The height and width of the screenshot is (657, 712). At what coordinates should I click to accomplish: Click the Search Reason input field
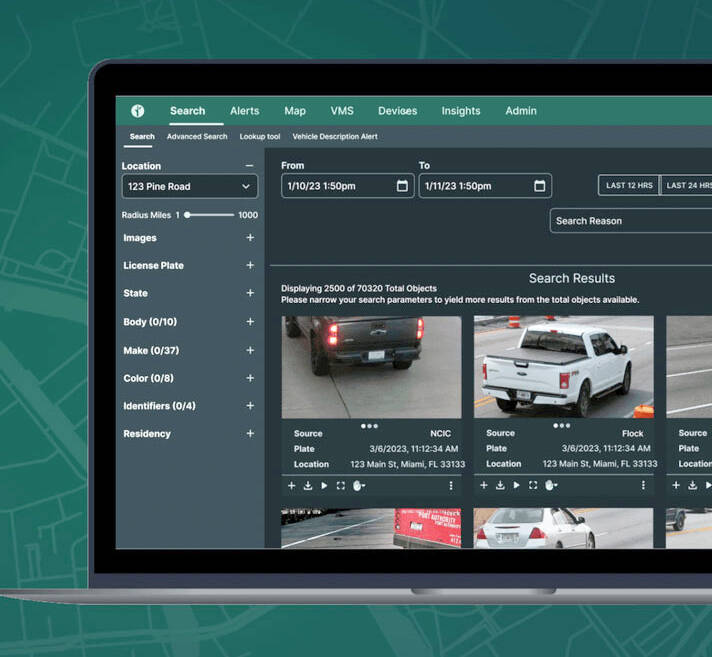pyautogui.click(x=630, y=221)
